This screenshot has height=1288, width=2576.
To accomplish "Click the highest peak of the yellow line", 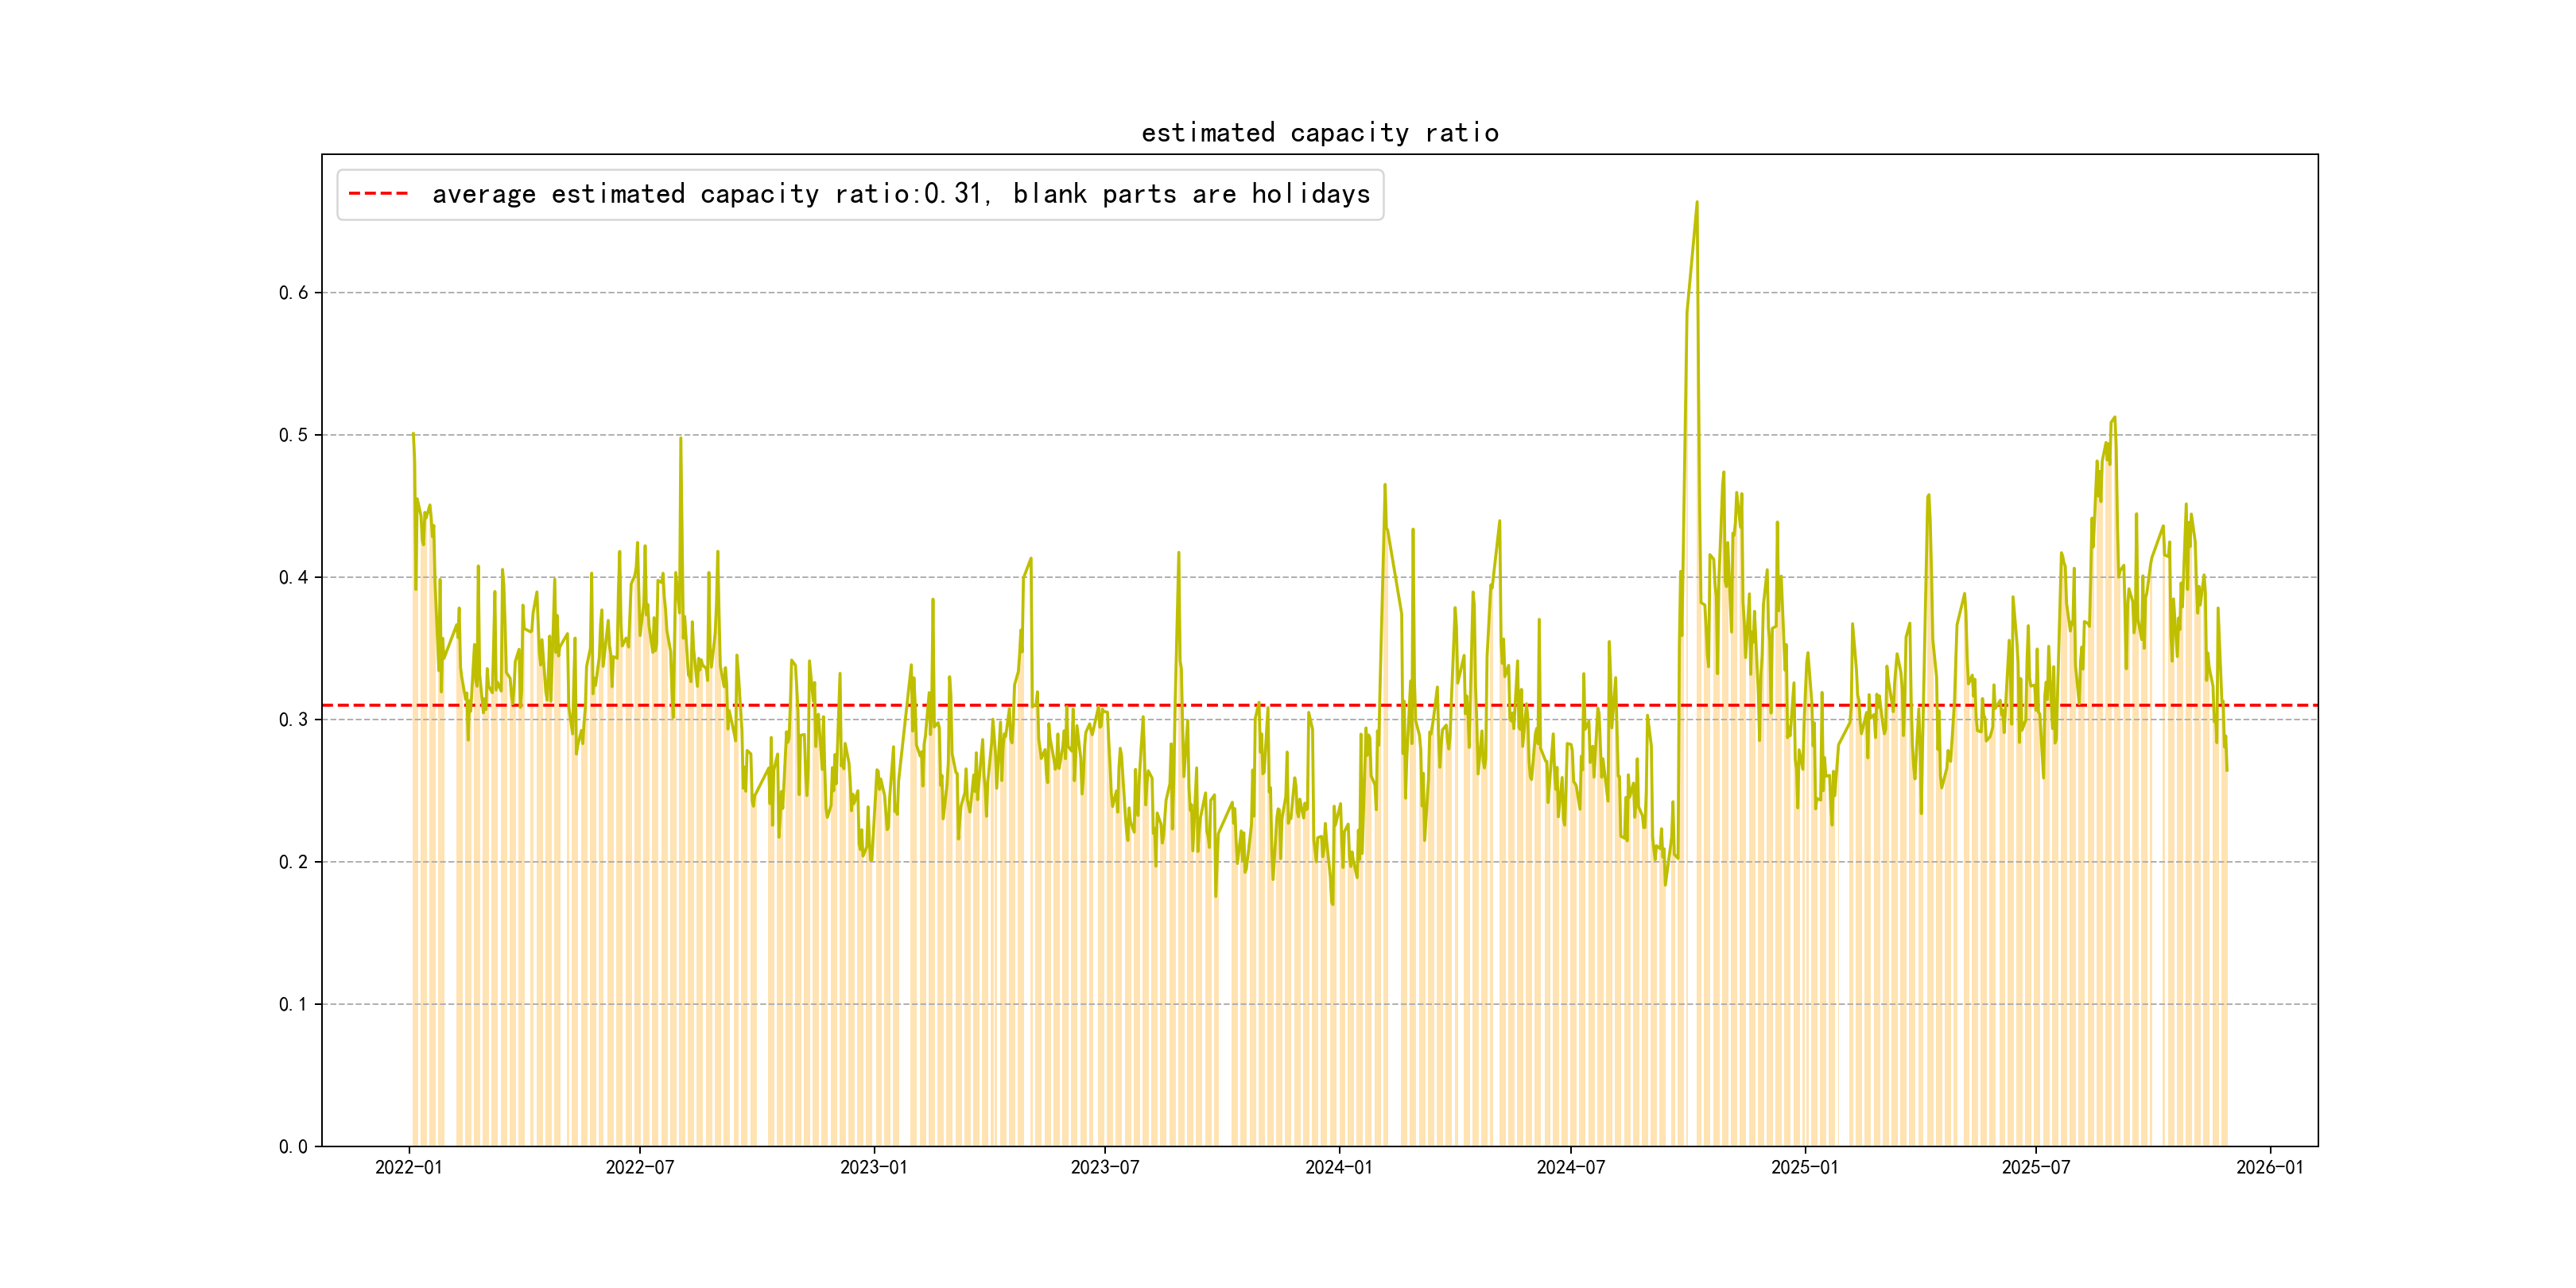I will 1697,203.
